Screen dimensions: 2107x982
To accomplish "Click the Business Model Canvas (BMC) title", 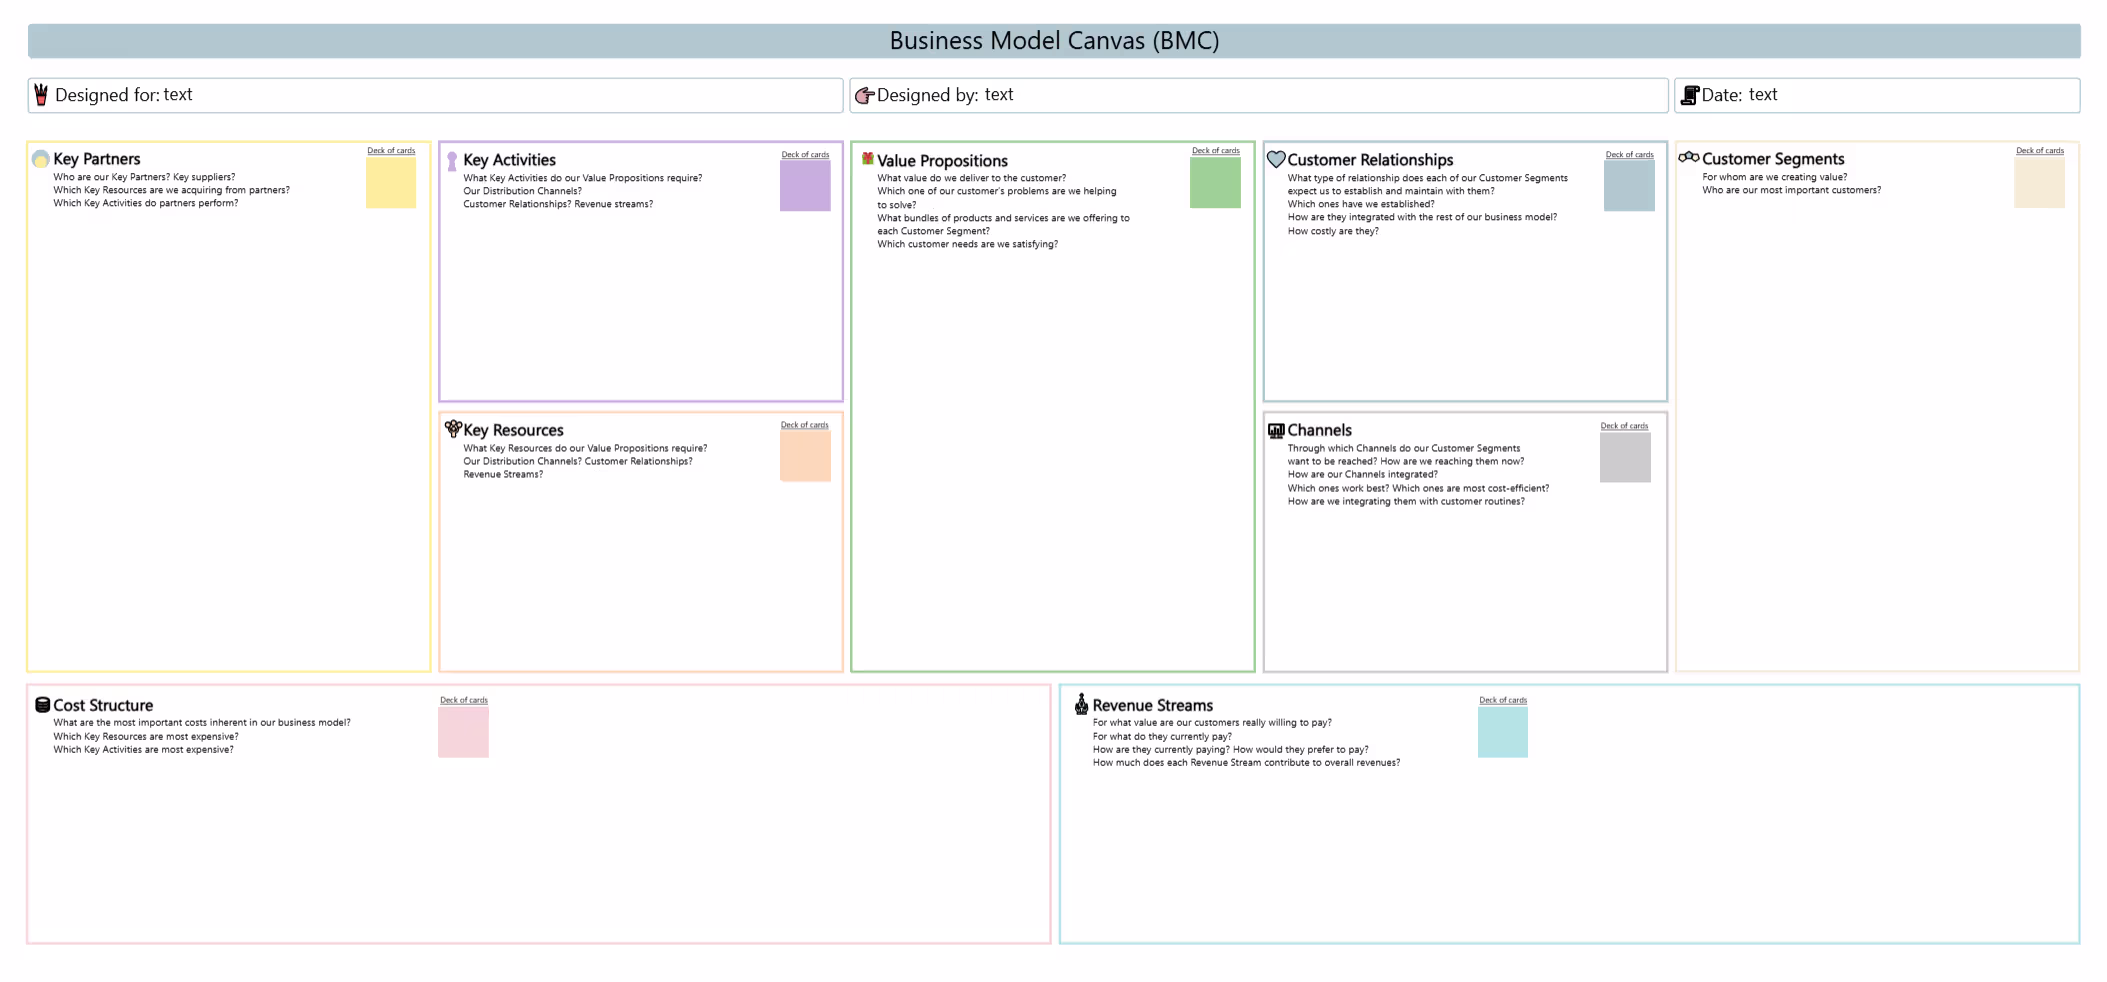I will click(1054, 41).
